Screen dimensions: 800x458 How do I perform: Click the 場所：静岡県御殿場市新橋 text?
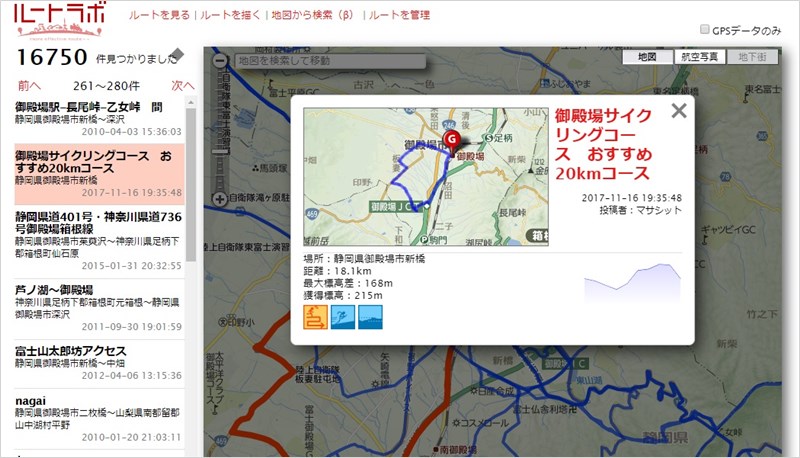pos(364,259)
